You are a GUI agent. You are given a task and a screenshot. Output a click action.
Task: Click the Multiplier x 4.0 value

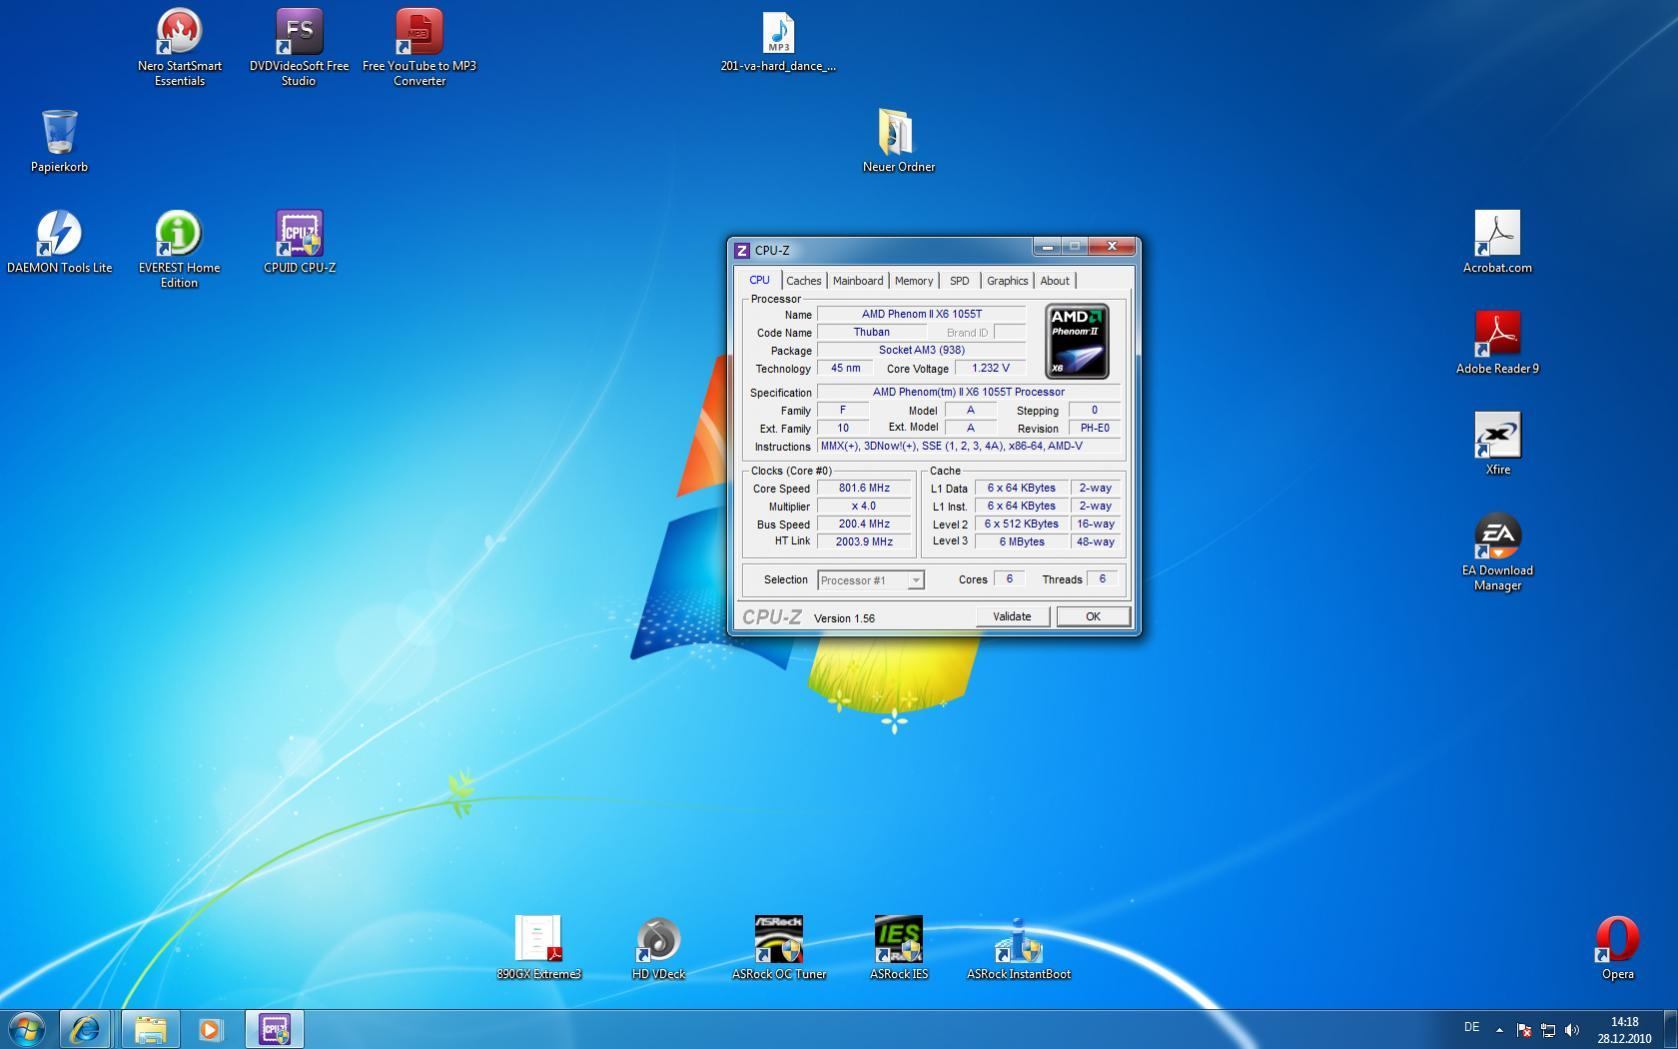pyautogui.click(x=864, y=506)
